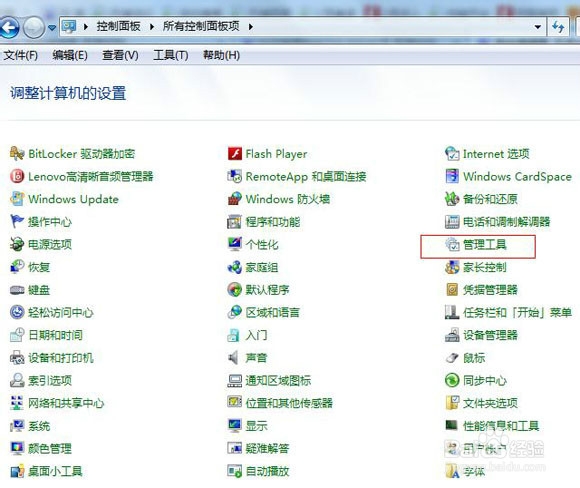Open 任务栏和「开始」菜单 link
This screenshot has height=488, width=580.
tap(517, 312)
